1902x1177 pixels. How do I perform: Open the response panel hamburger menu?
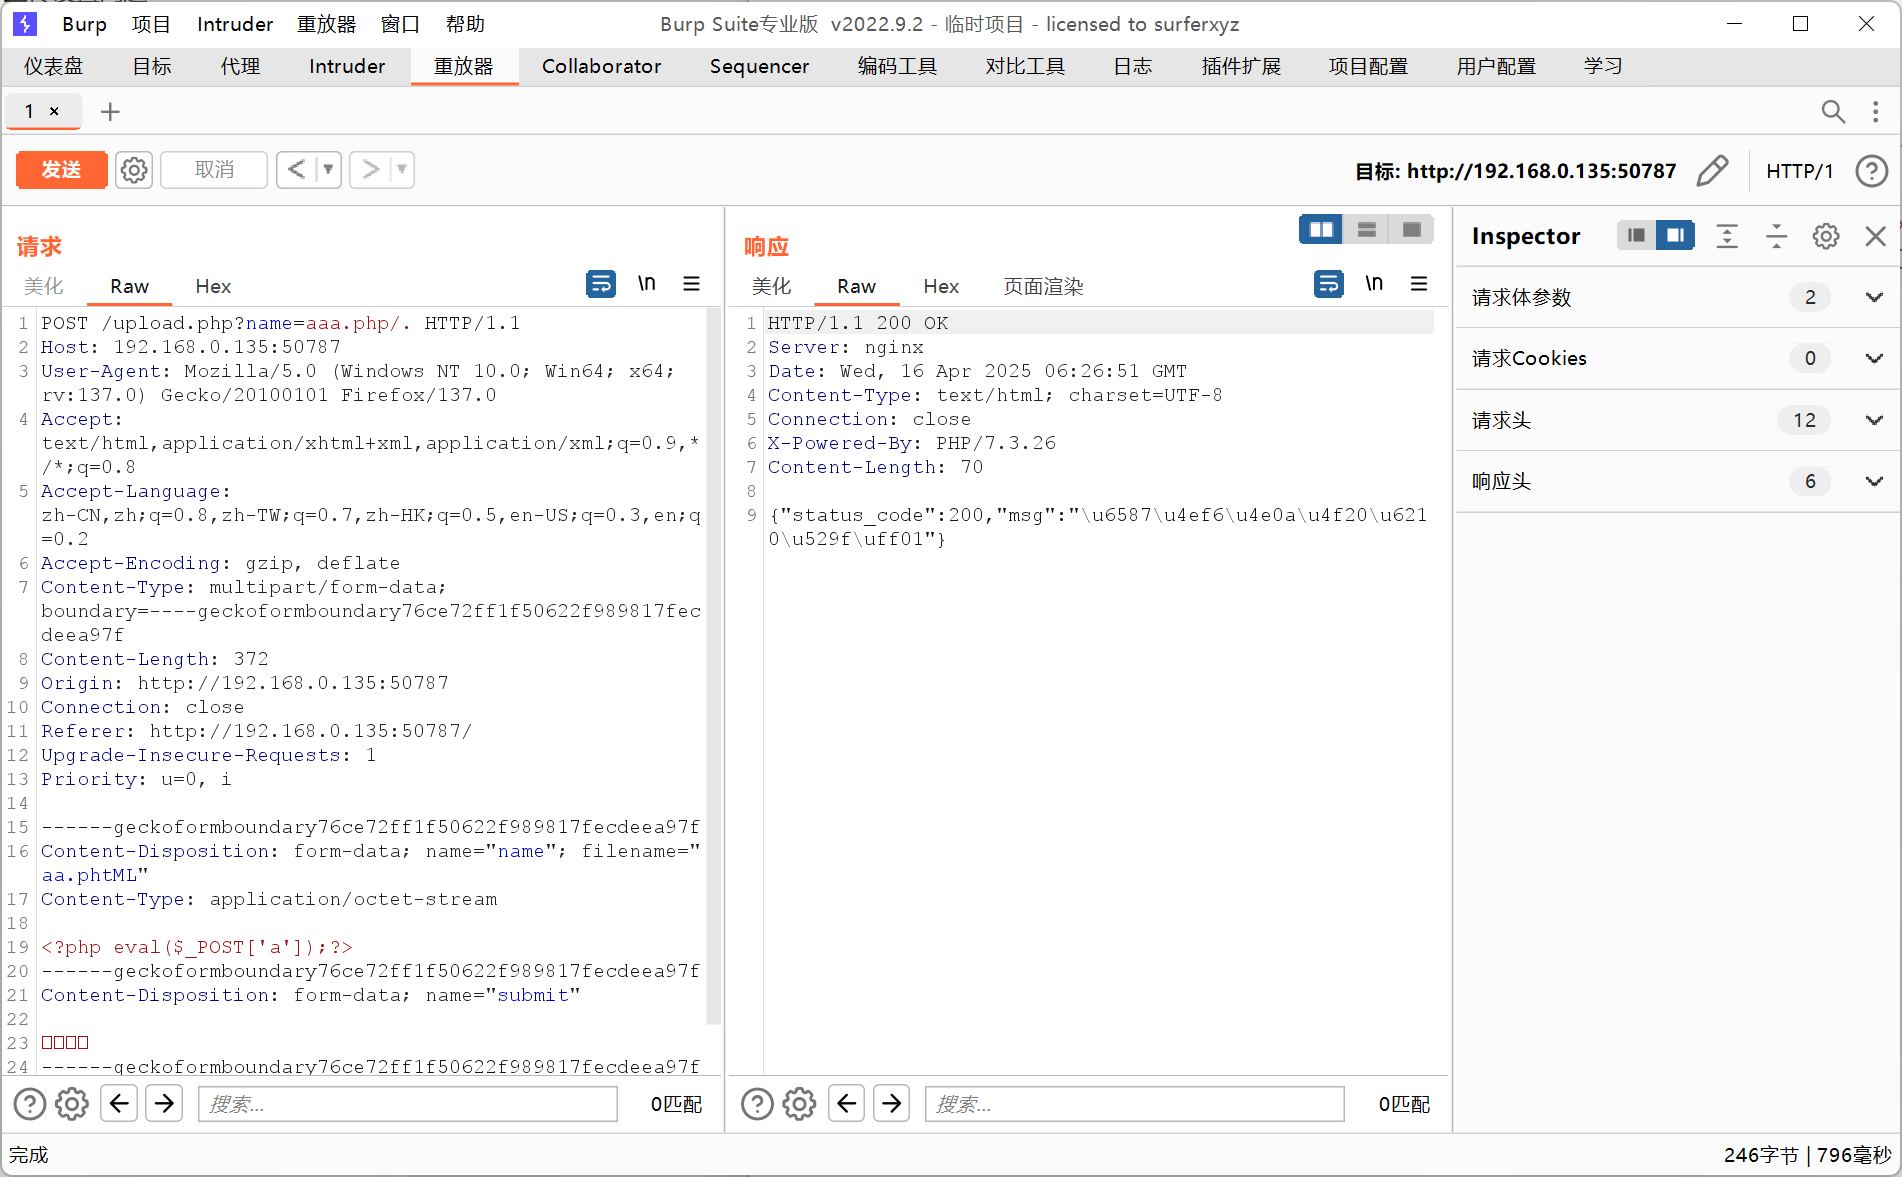tap(1419, 284)
